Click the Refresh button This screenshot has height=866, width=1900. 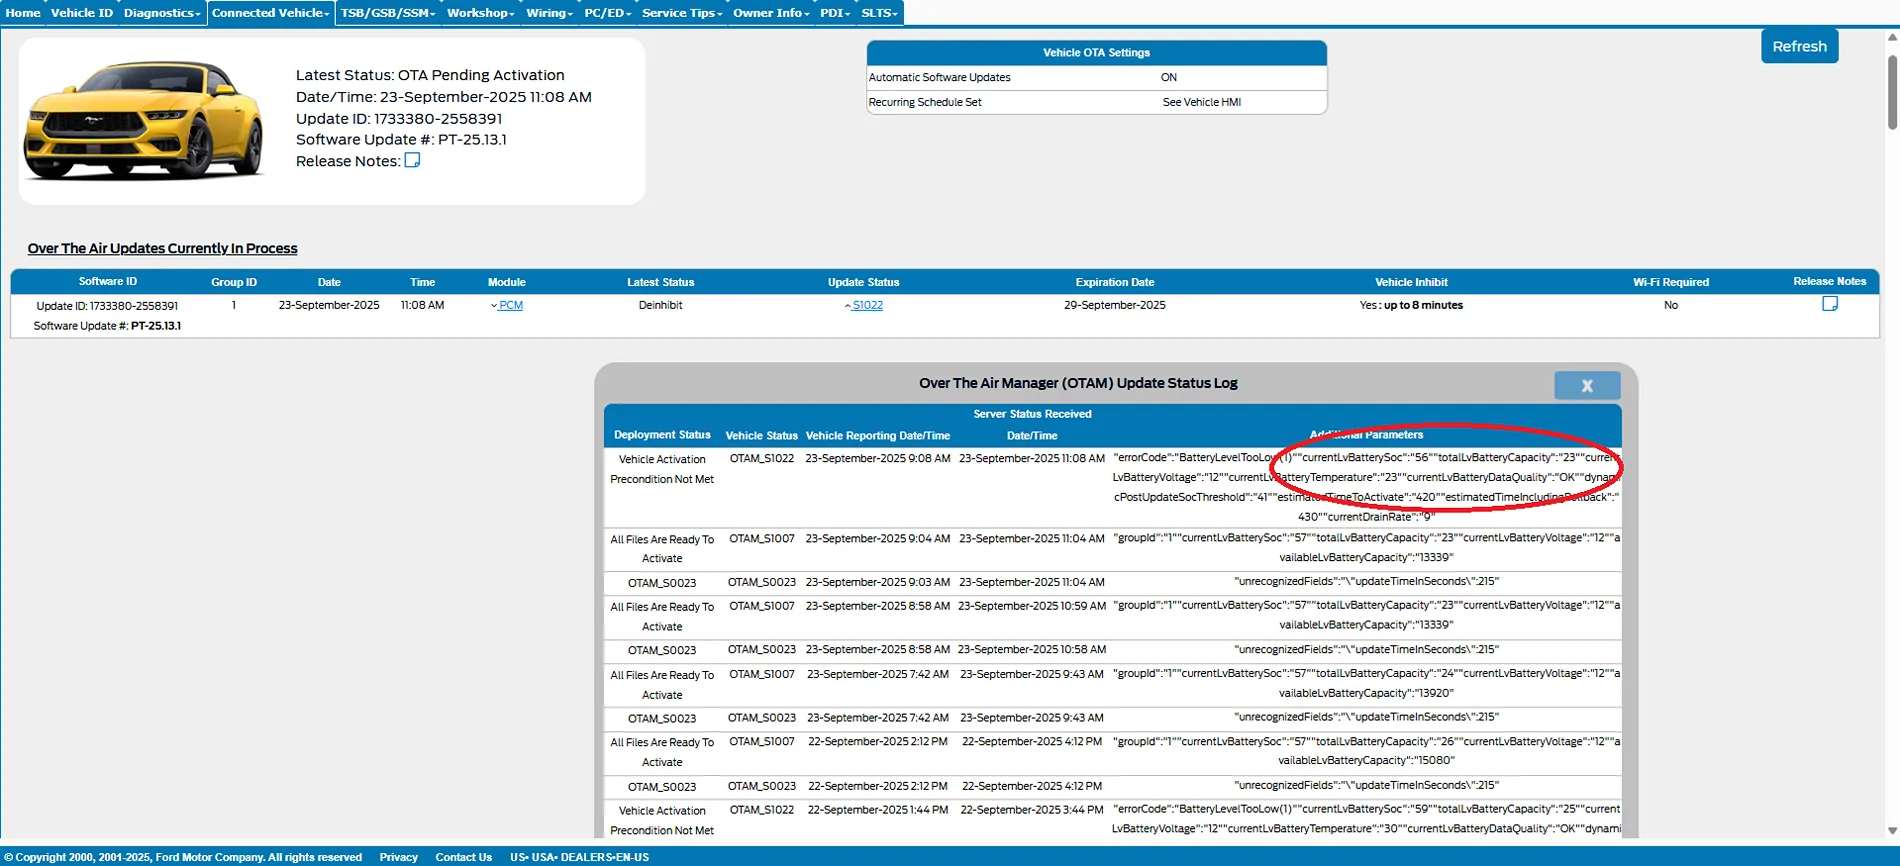1799,46
